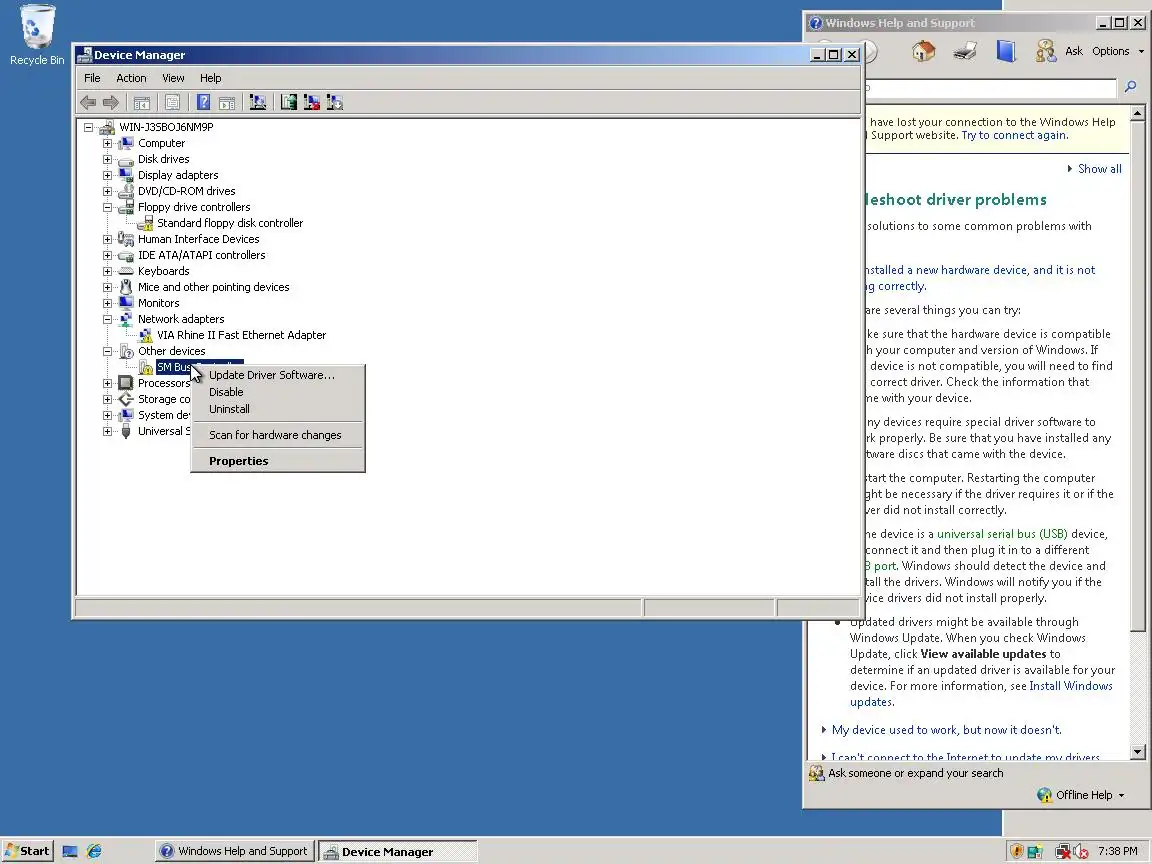Open the File menu in Device Manager
Viewport: 1152px width, 864px height.
tap(93, 78)
